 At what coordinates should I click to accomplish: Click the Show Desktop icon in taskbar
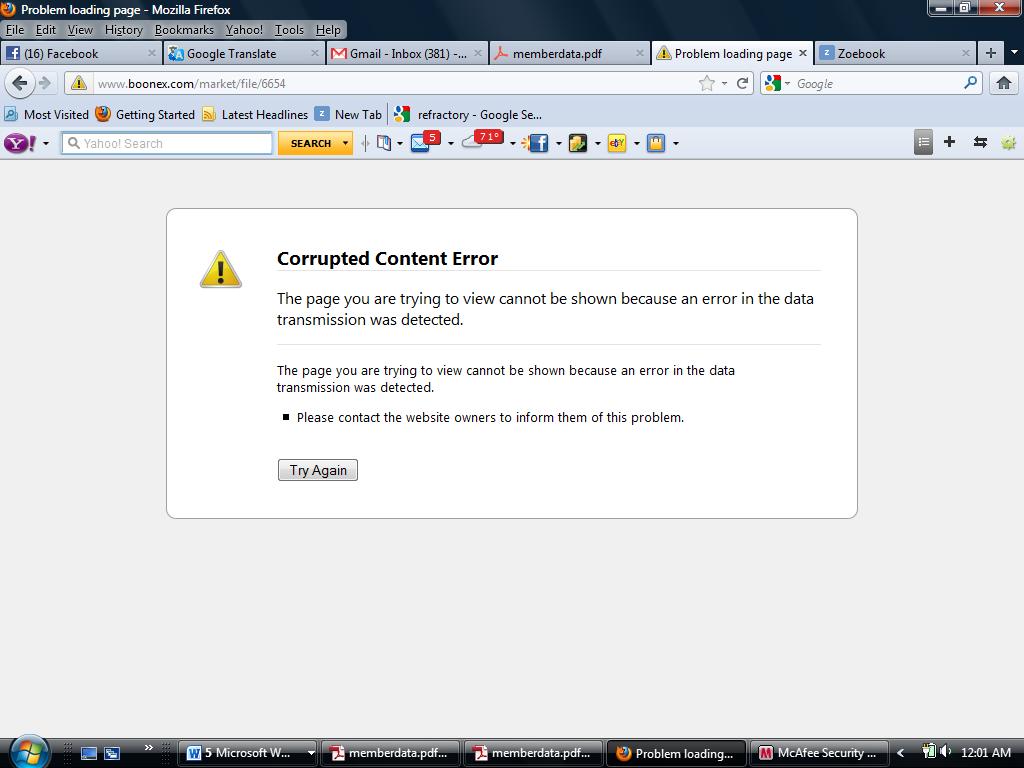tap(89, 753)
